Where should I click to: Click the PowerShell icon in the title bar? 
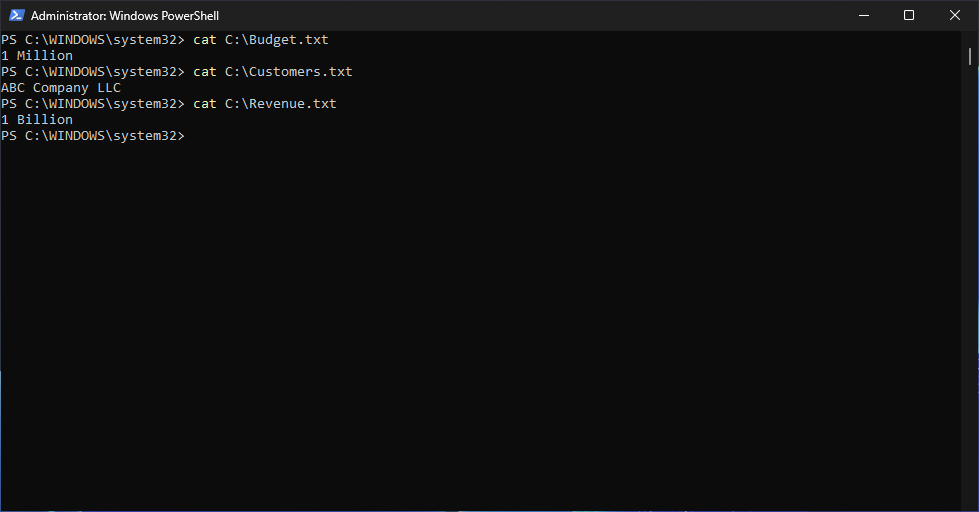pos(17,16)
